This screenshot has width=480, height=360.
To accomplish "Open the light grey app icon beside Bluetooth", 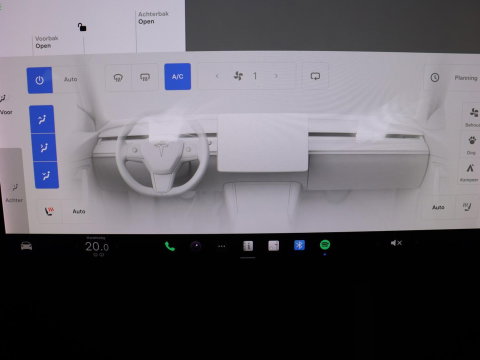I will (273, 246).
